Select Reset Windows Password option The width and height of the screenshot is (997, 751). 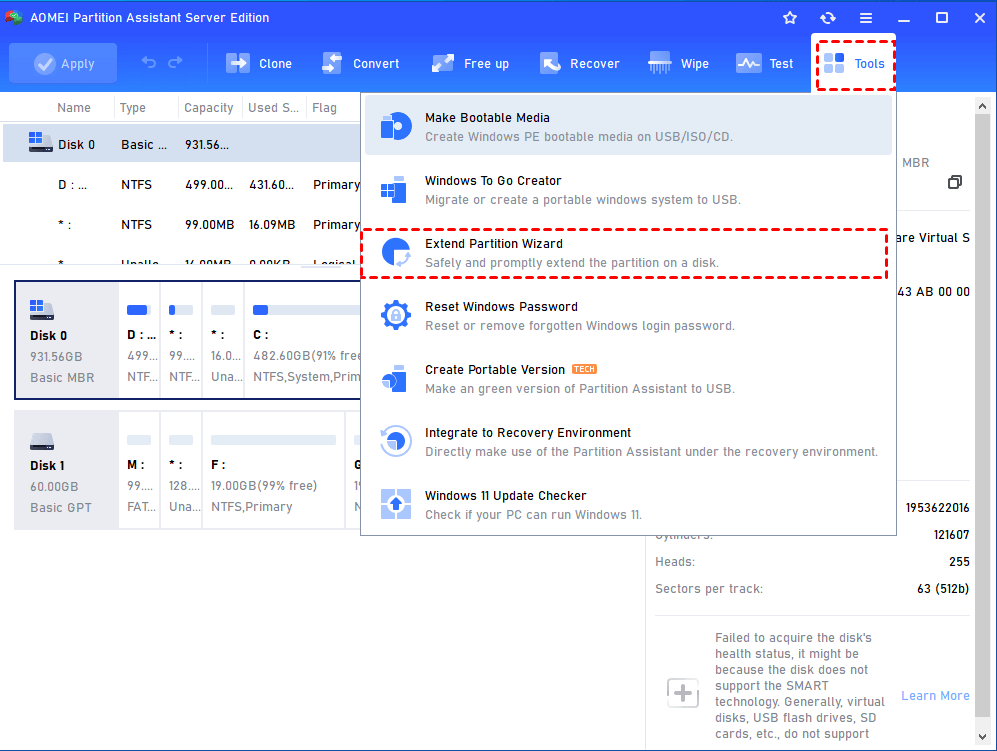628,315
